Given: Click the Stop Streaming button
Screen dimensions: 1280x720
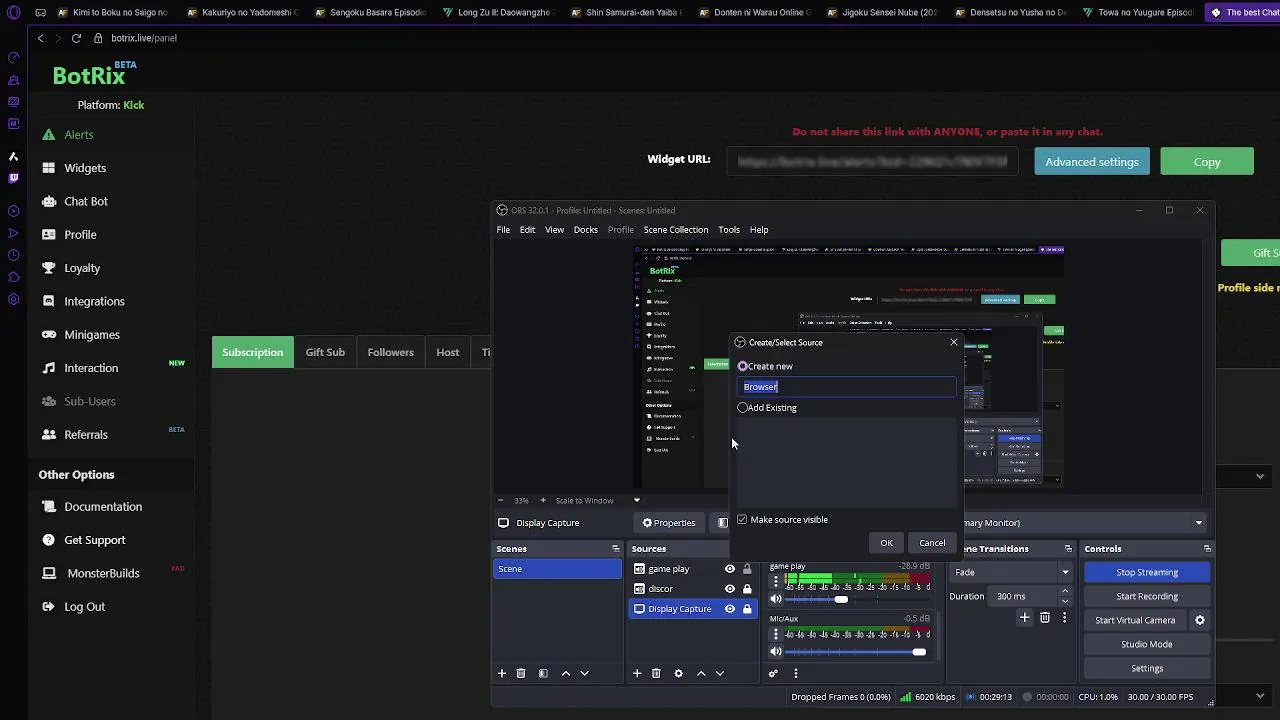Looking at the screenshot, I should 1147,573.
